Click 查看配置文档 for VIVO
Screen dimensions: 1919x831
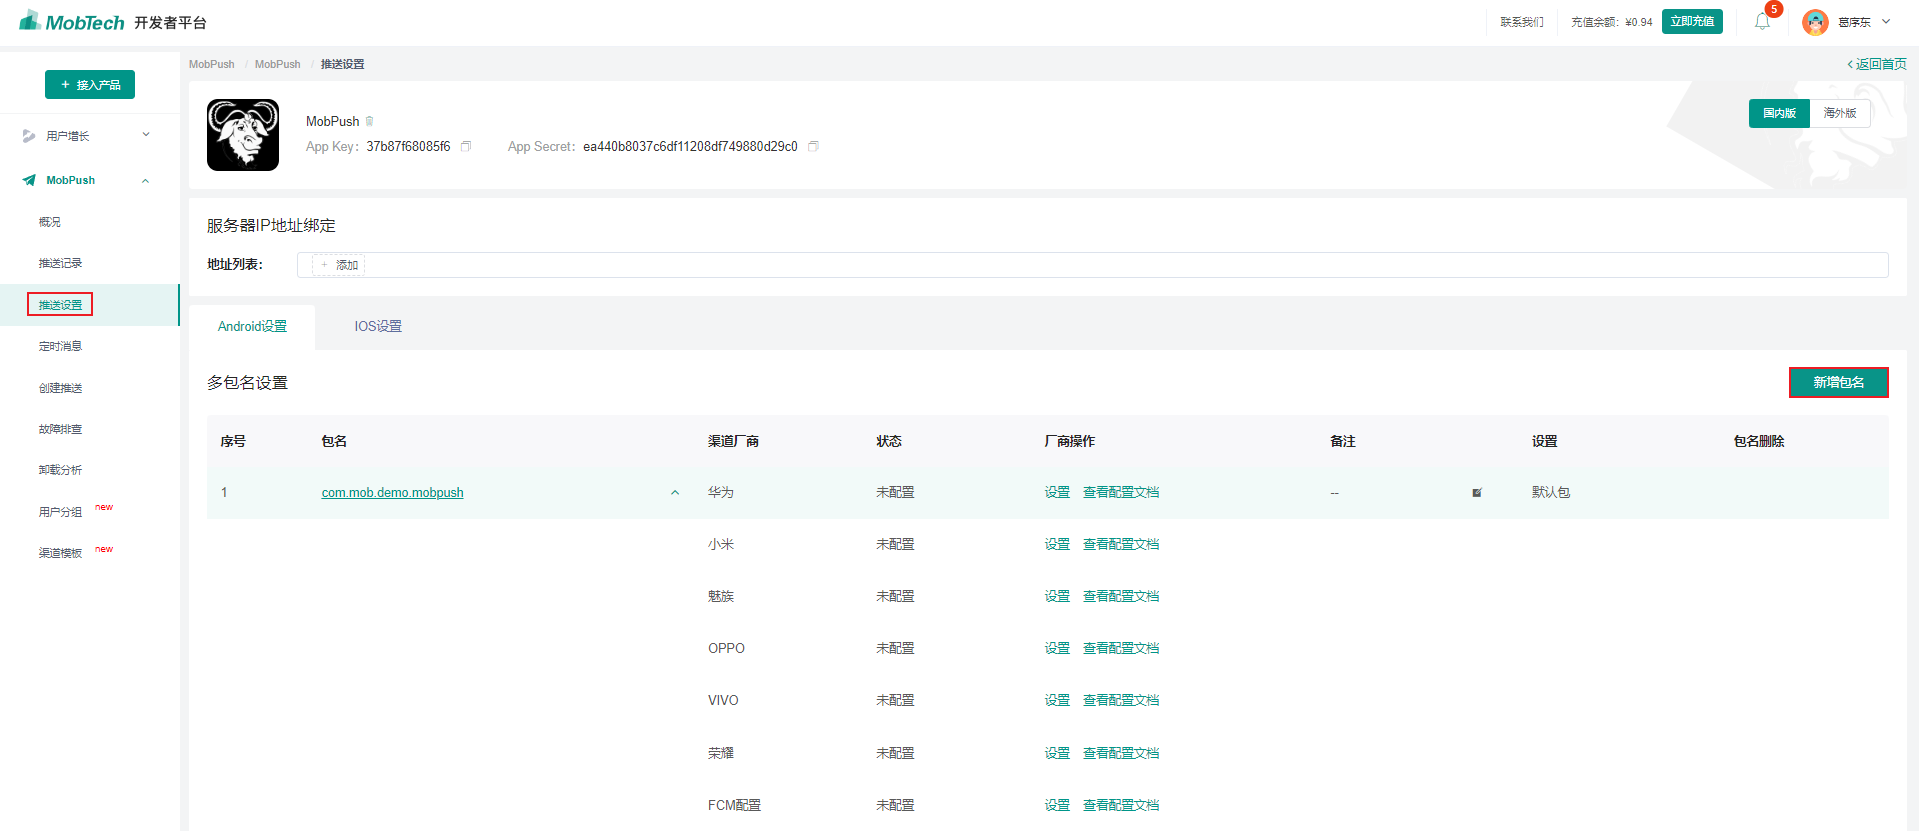point(1121,700)
